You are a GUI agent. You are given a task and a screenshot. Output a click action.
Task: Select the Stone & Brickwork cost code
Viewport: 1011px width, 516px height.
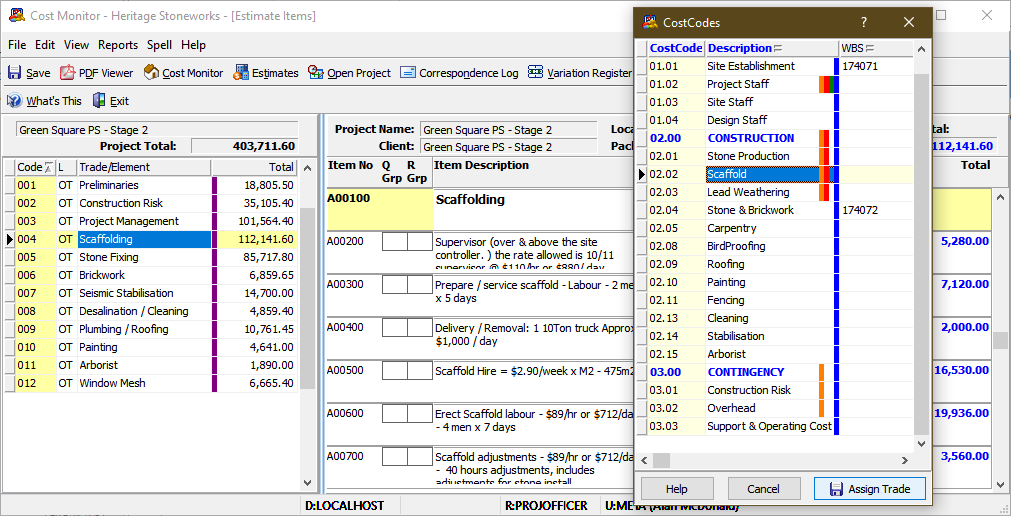775,210
